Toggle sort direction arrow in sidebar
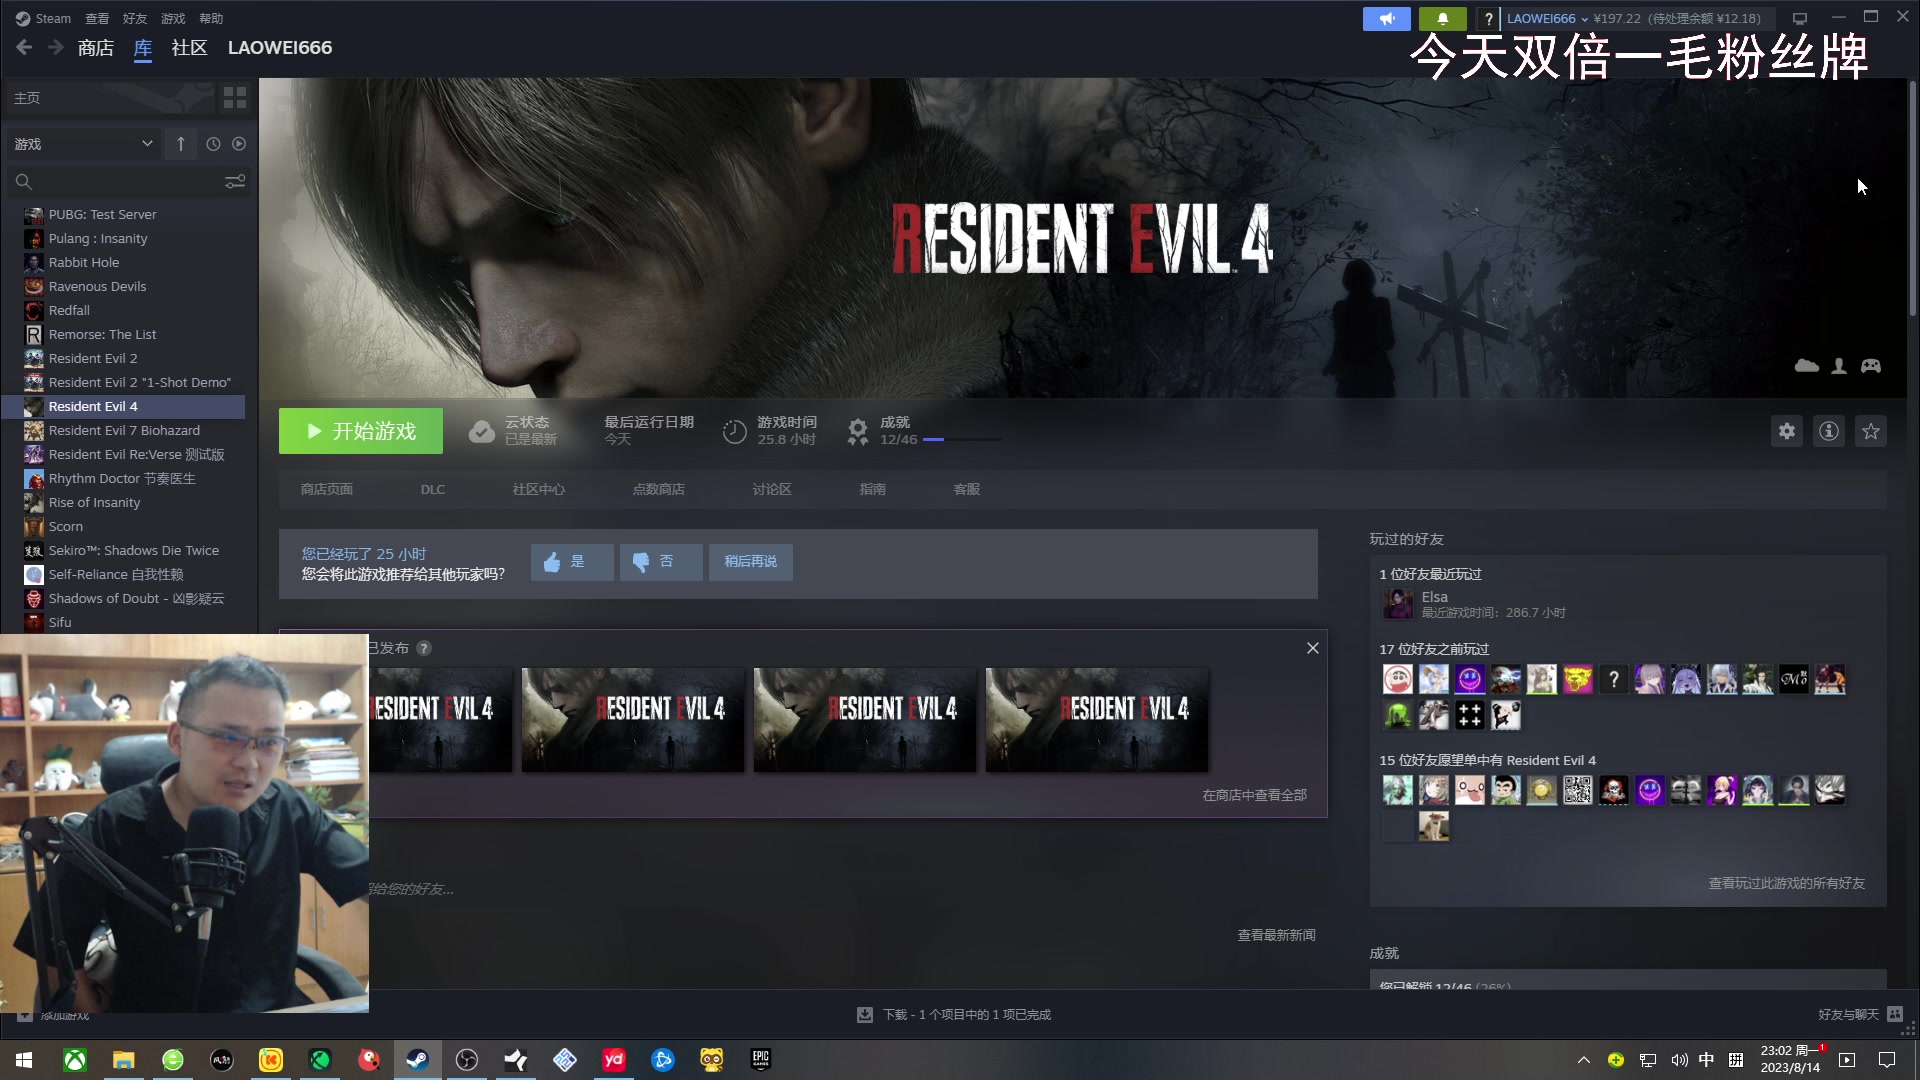The image size is (1920, 1080). click(181, 144)
